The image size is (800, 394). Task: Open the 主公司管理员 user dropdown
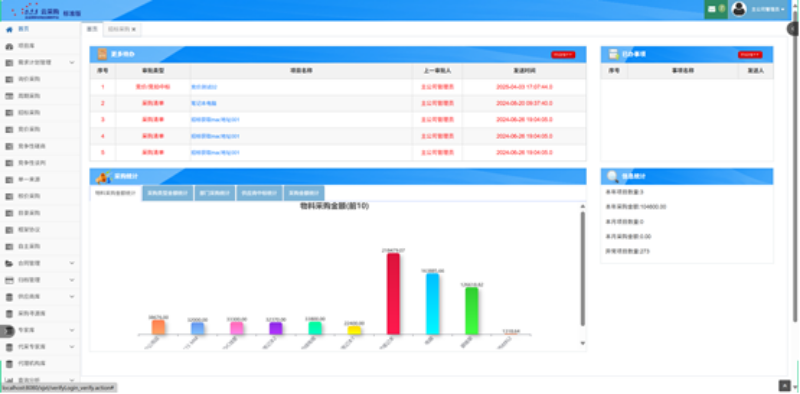[x=767, y=9]
